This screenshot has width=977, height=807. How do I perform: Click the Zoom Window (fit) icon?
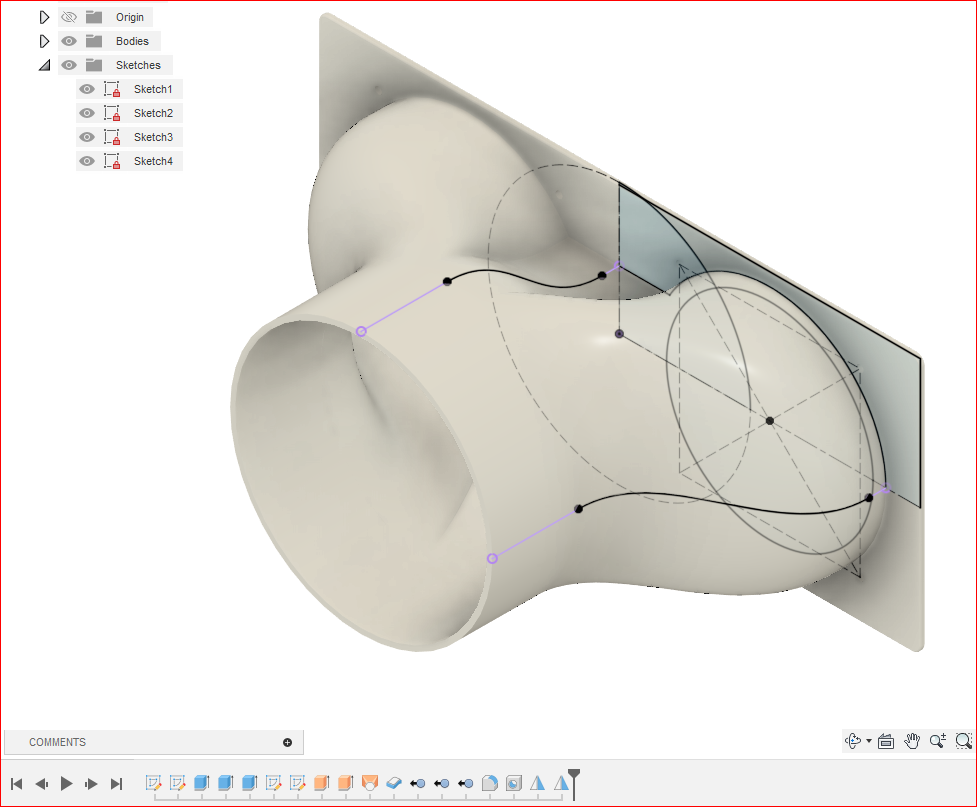(963, 741)
